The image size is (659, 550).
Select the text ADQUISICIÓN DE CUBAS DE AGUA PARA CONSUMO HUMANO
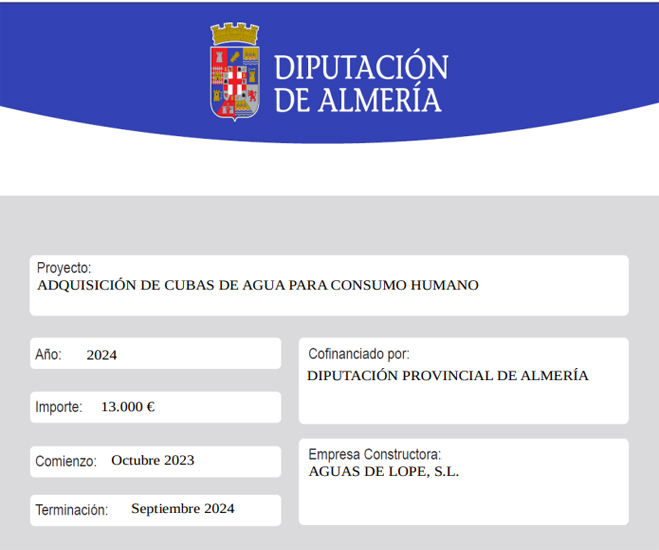coord(258,285)
